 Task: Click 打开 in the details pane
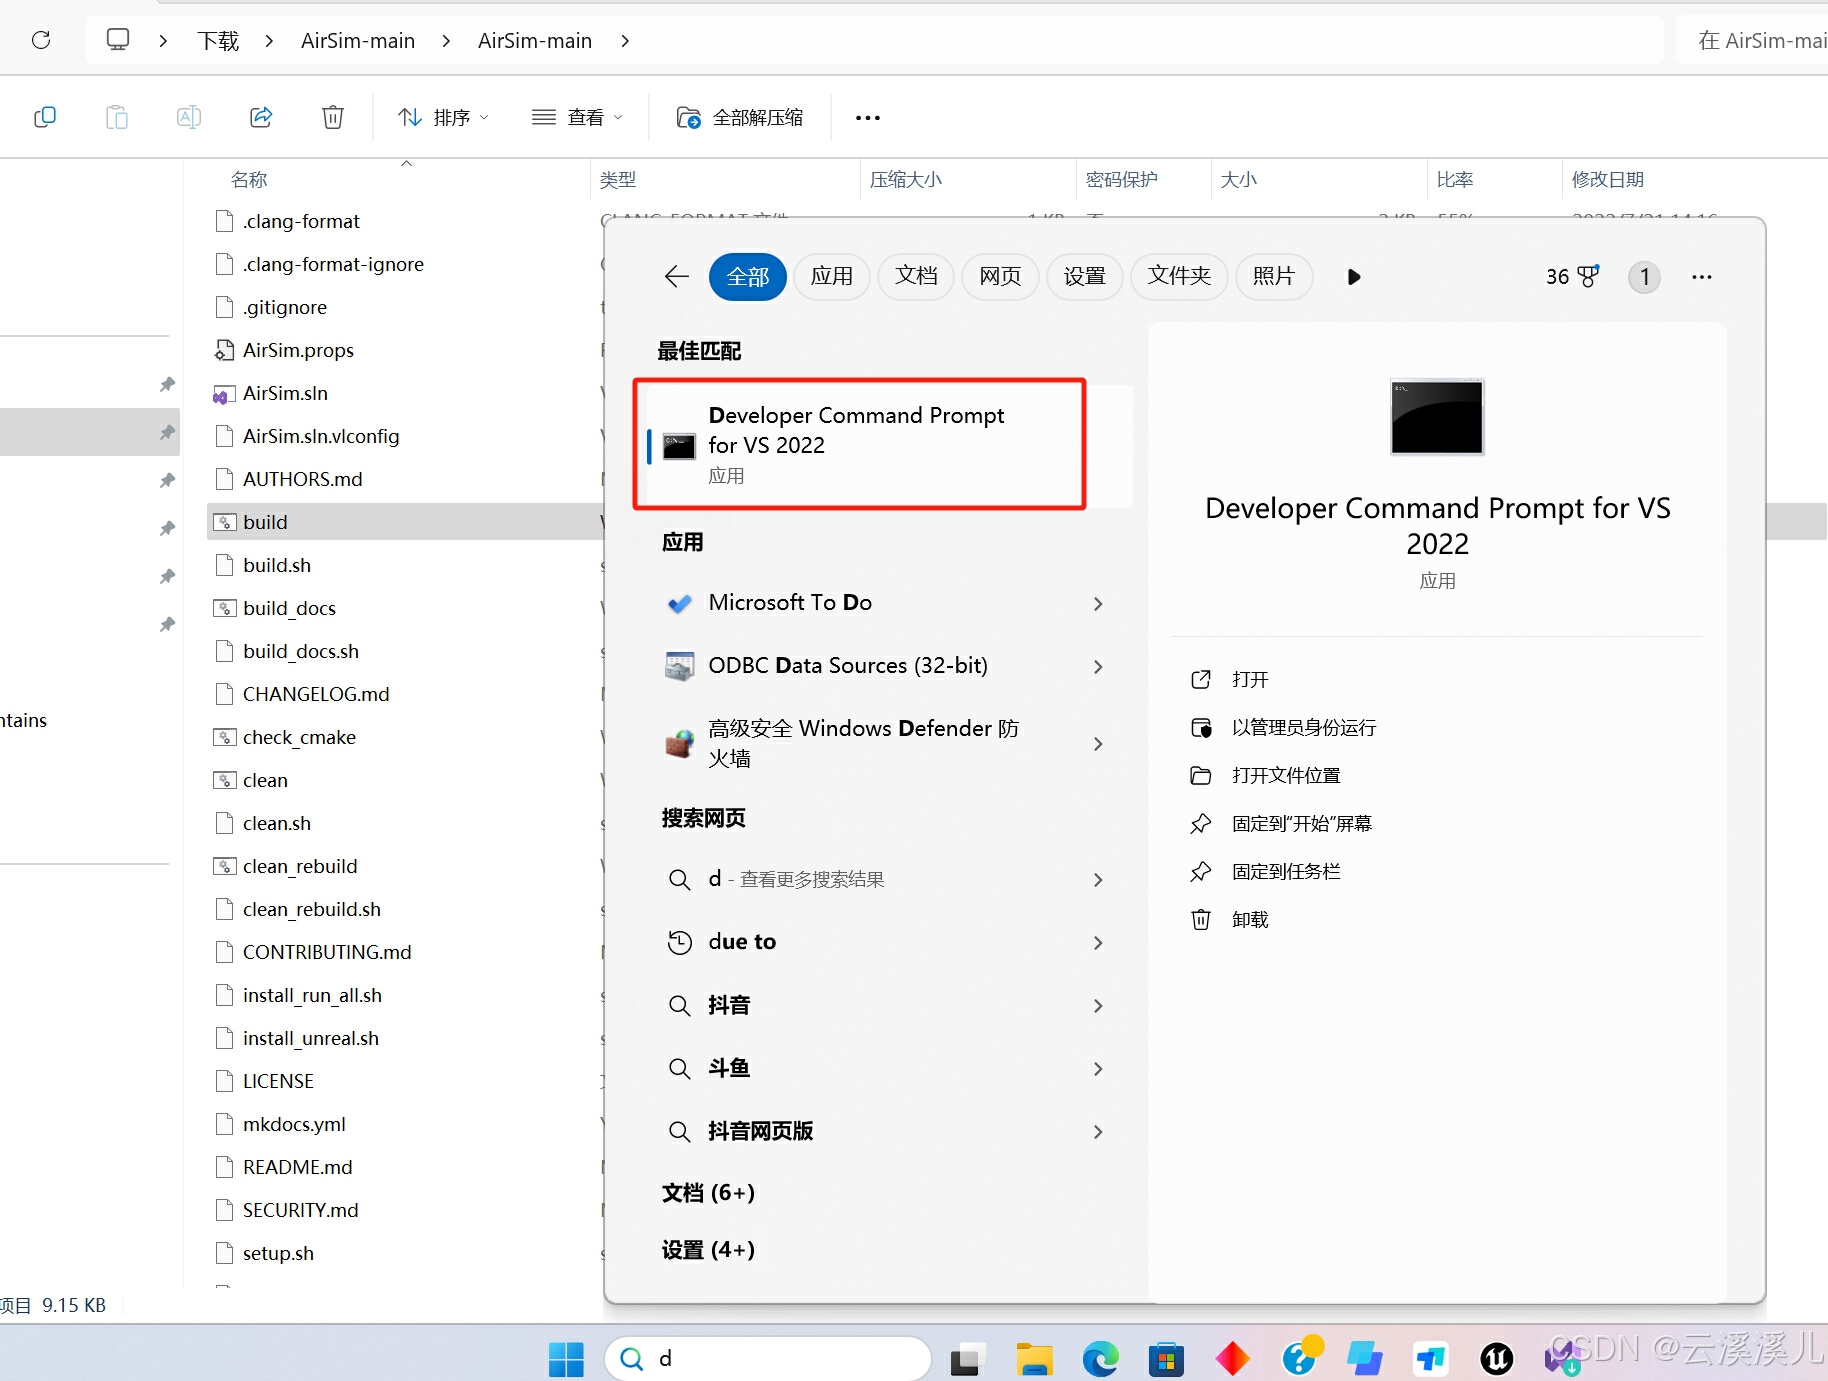coord(1250,680)
